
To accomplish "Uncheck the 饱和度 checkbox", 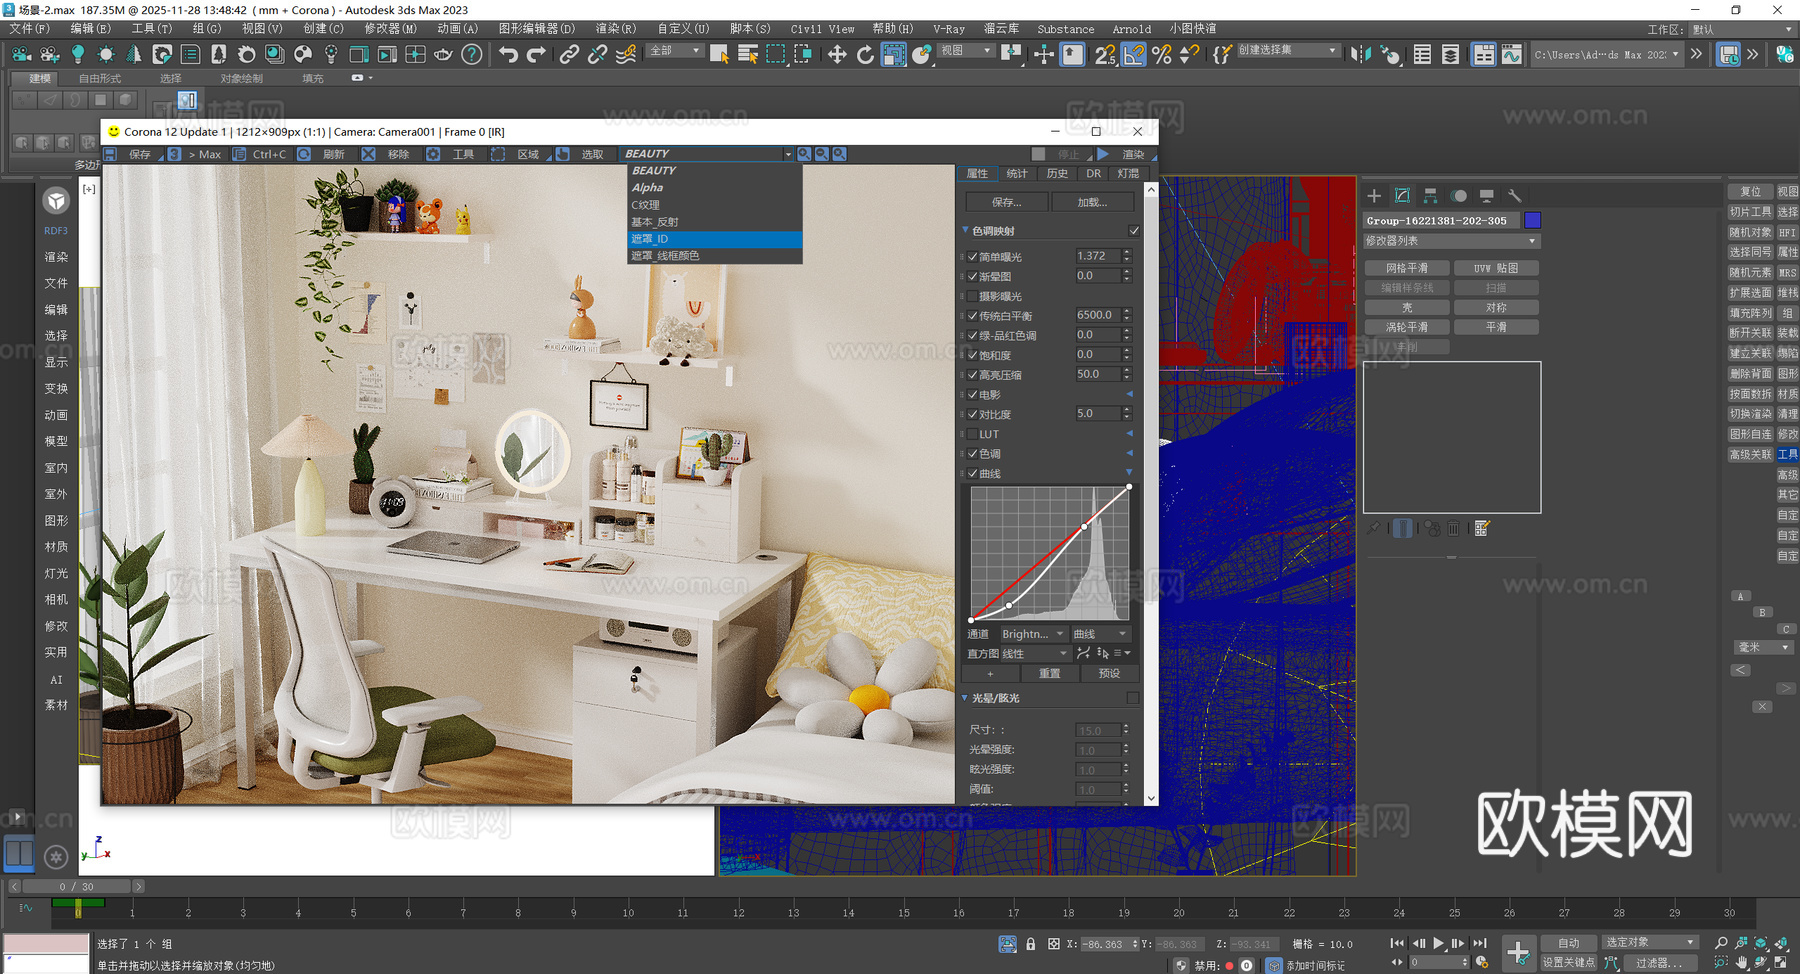I will tap(972, 355).
